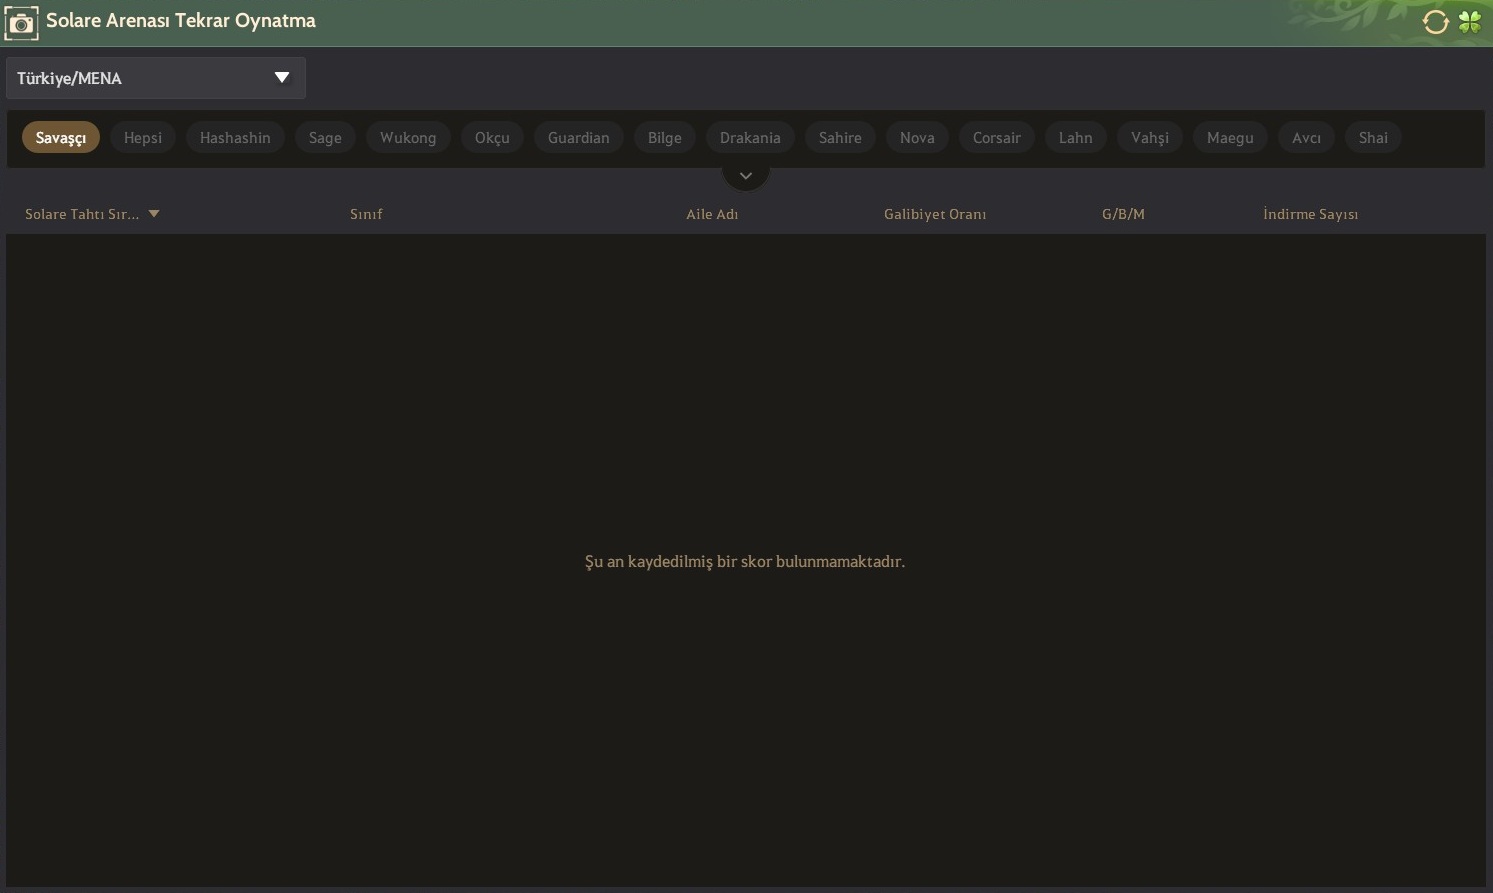Pick the Maegu class filter
Viewport: 1493px width, 893px height.
click(x=1230, y=138)
